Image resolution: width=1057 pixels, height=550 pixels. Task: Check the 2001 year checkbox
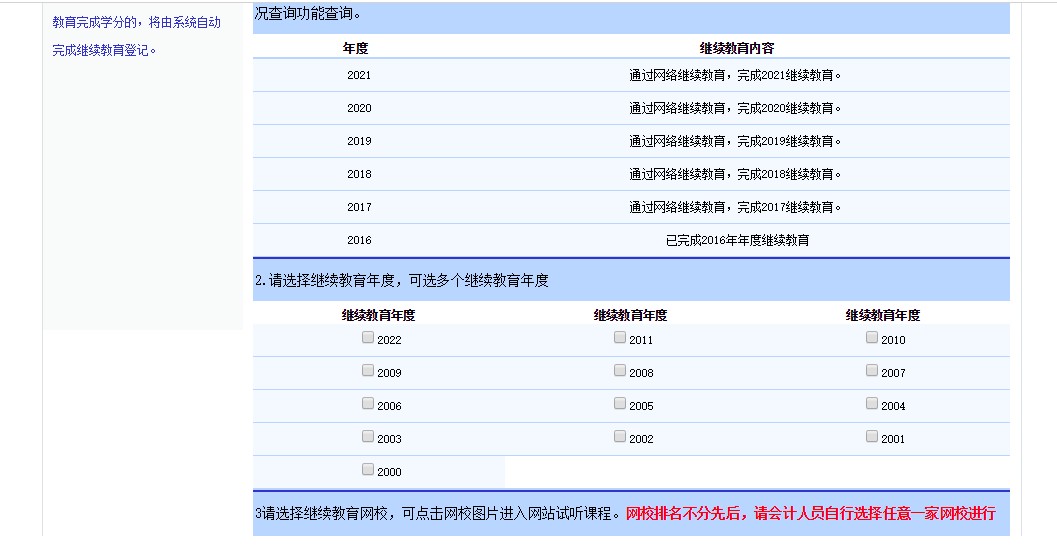872,437
